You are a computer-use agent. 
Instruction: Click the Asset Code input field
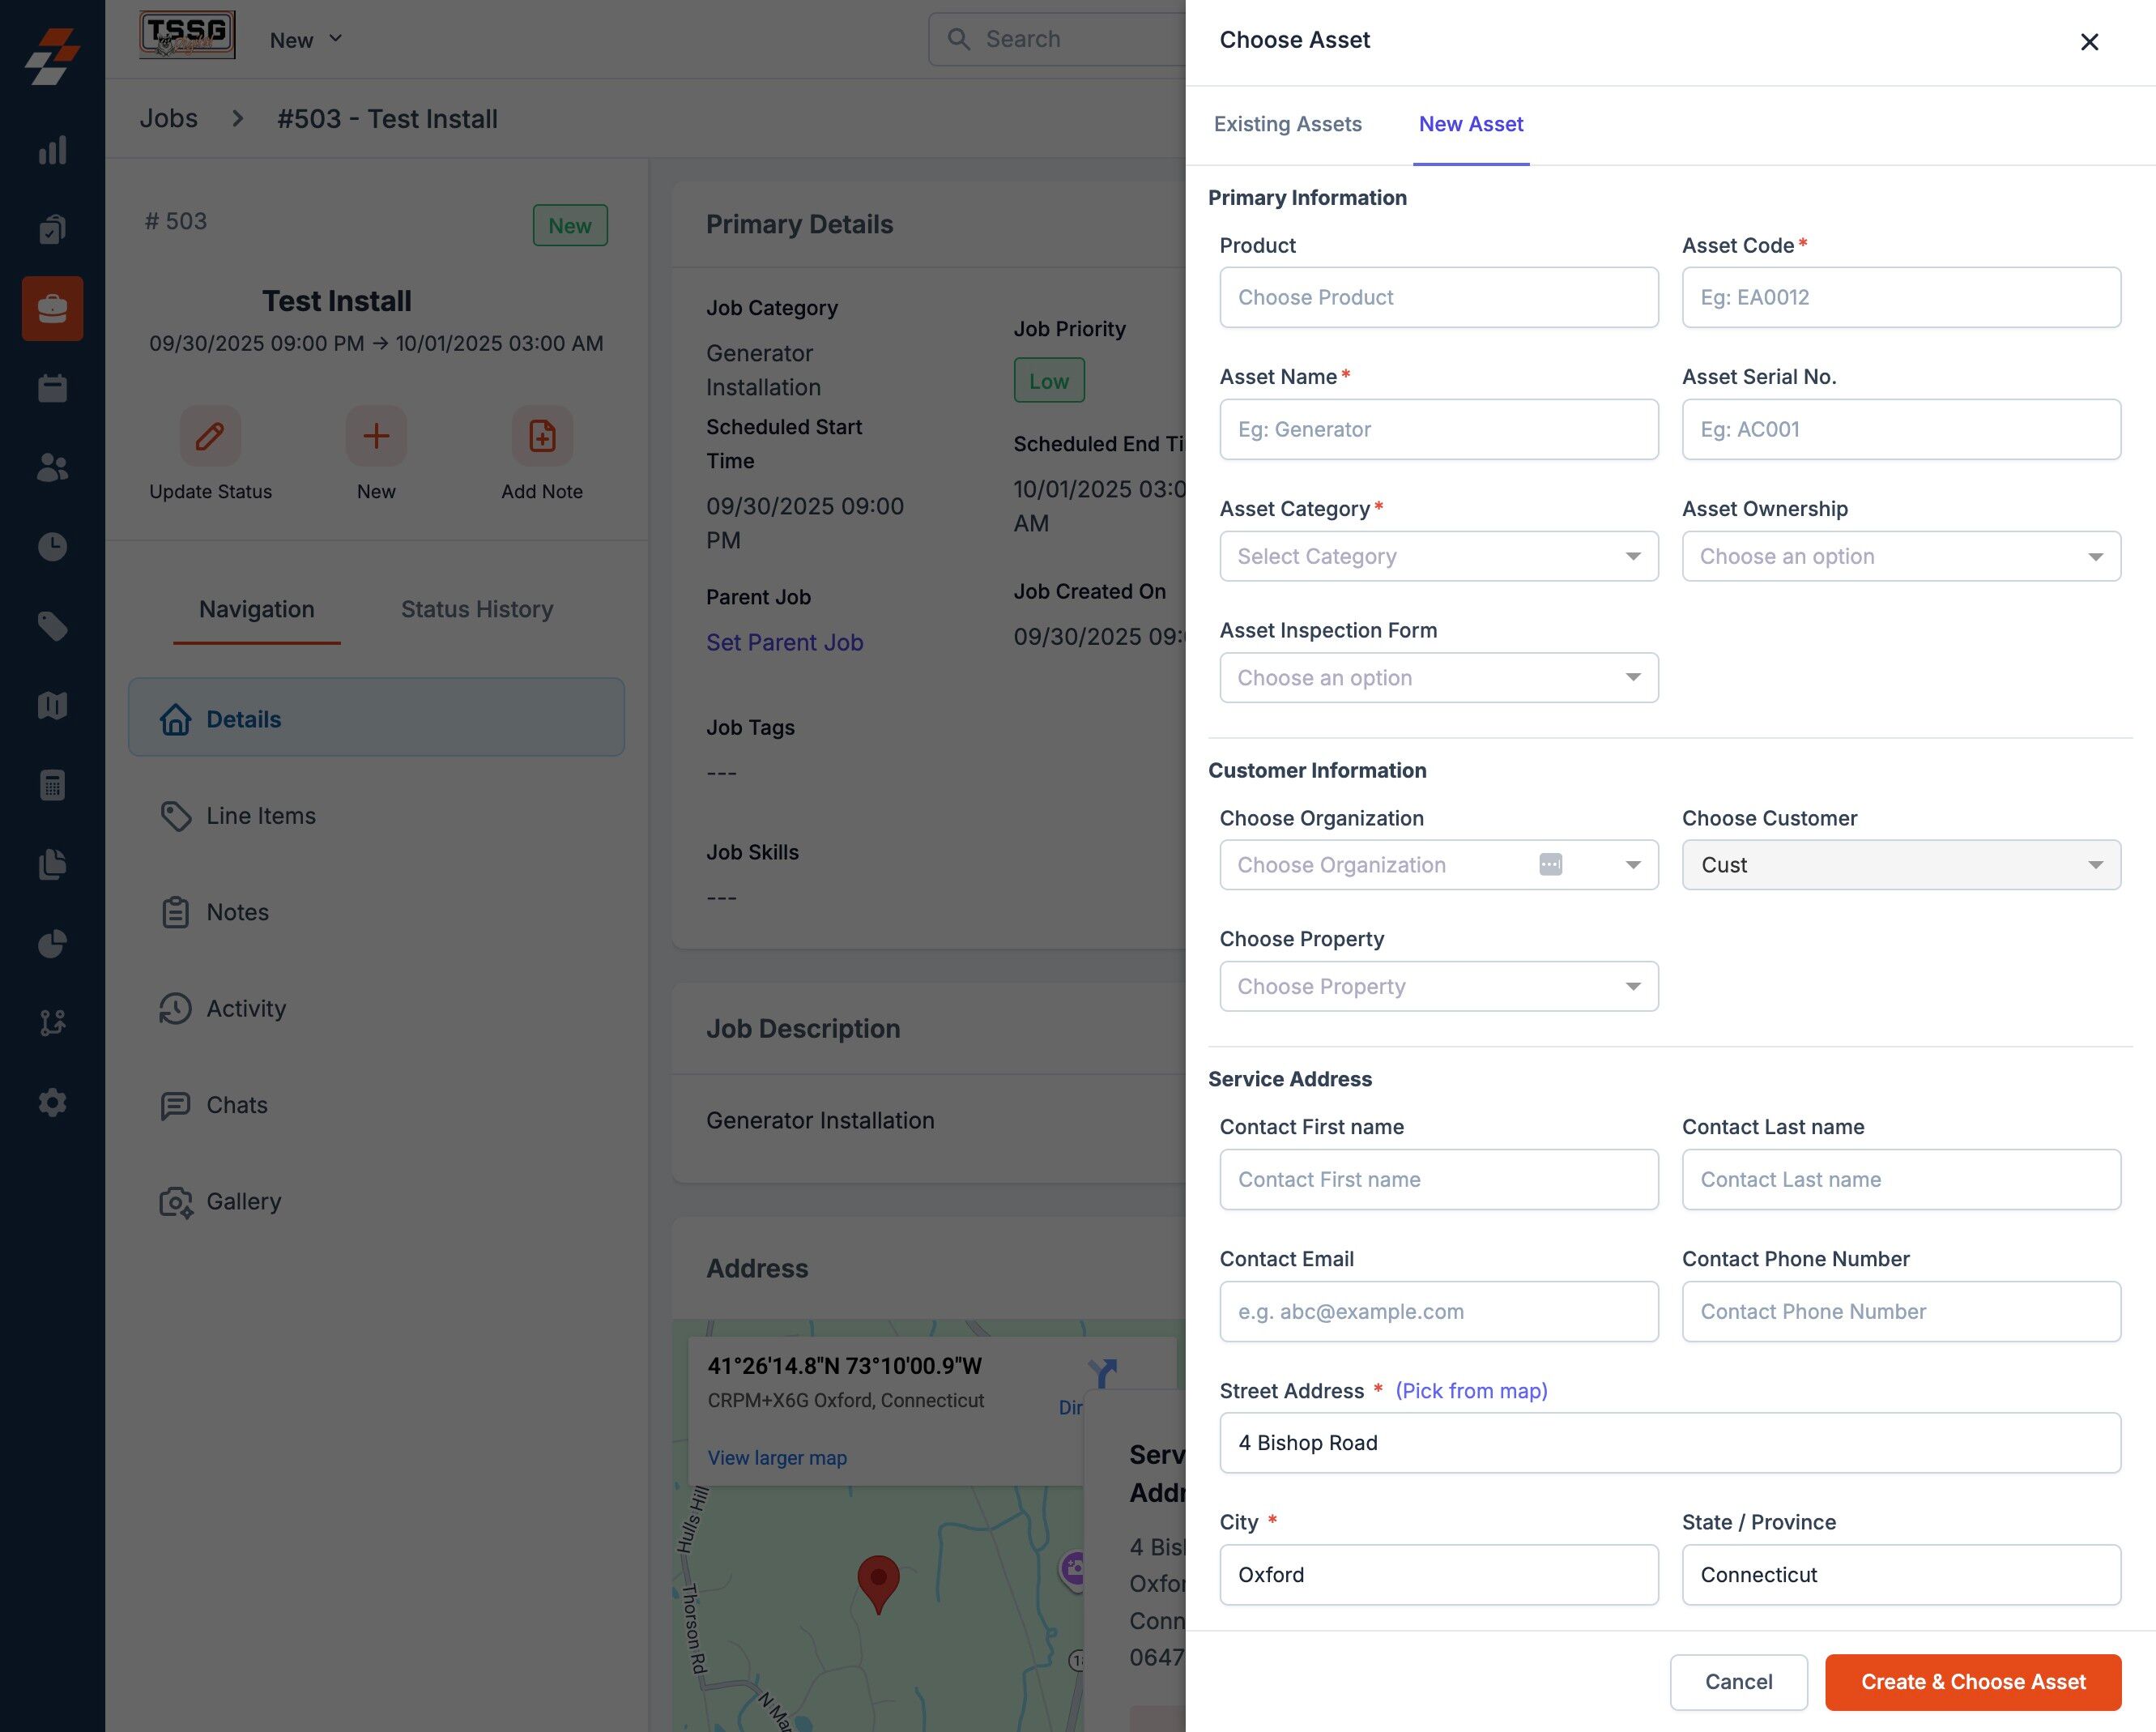[x=1900, y=297]
